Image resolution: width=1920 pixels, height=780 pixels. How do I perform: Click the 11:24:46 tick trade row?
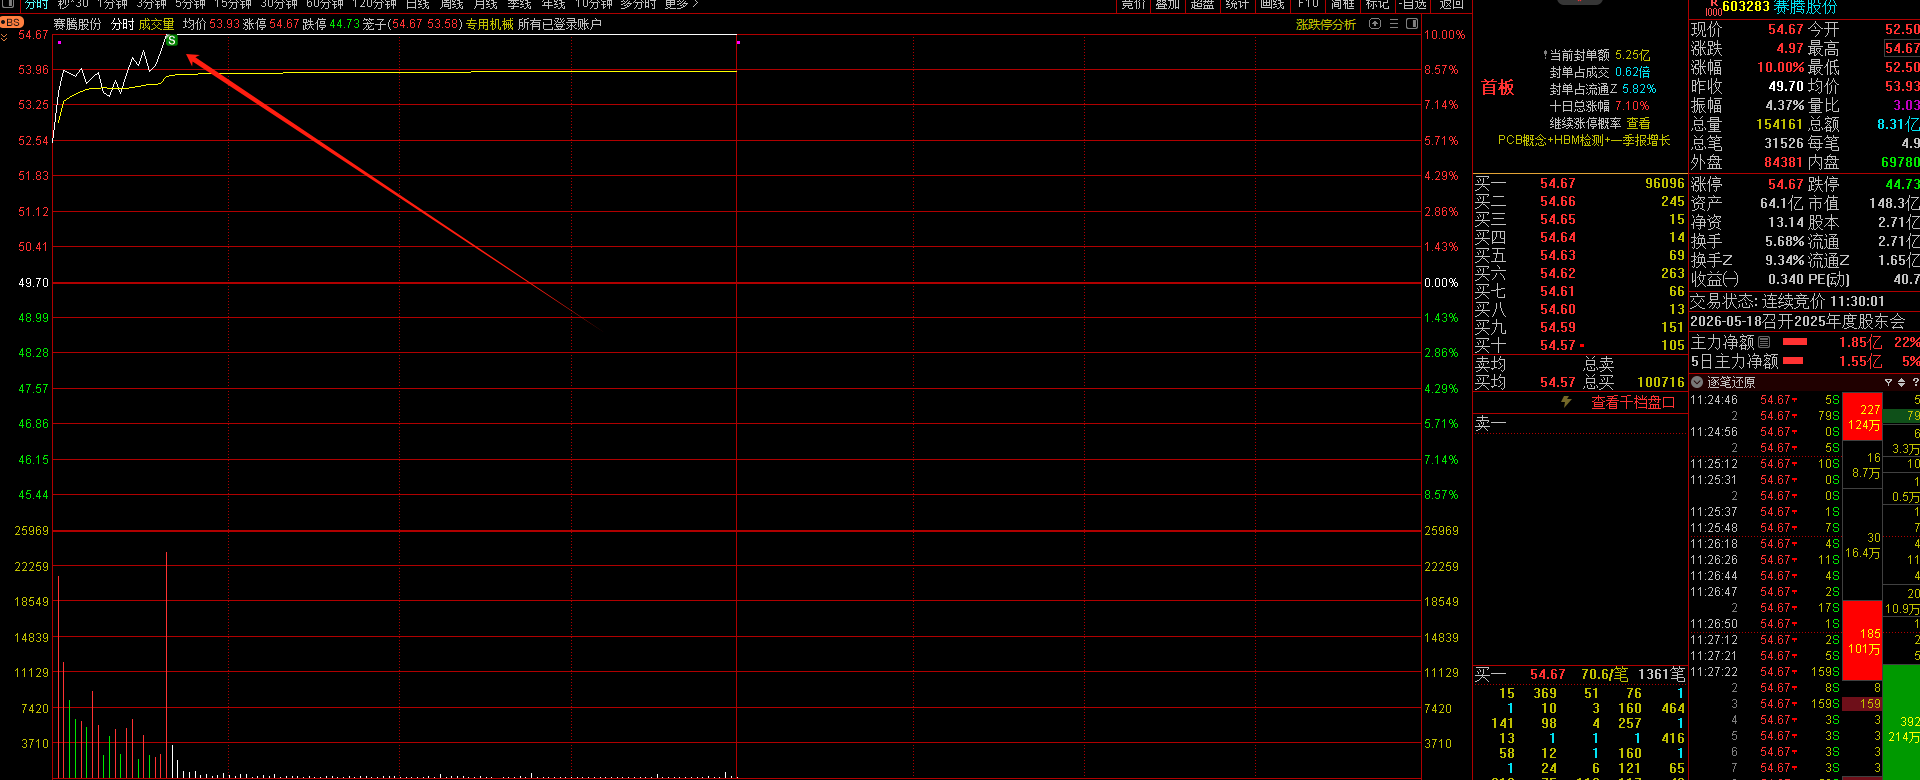click(1765, 400)
